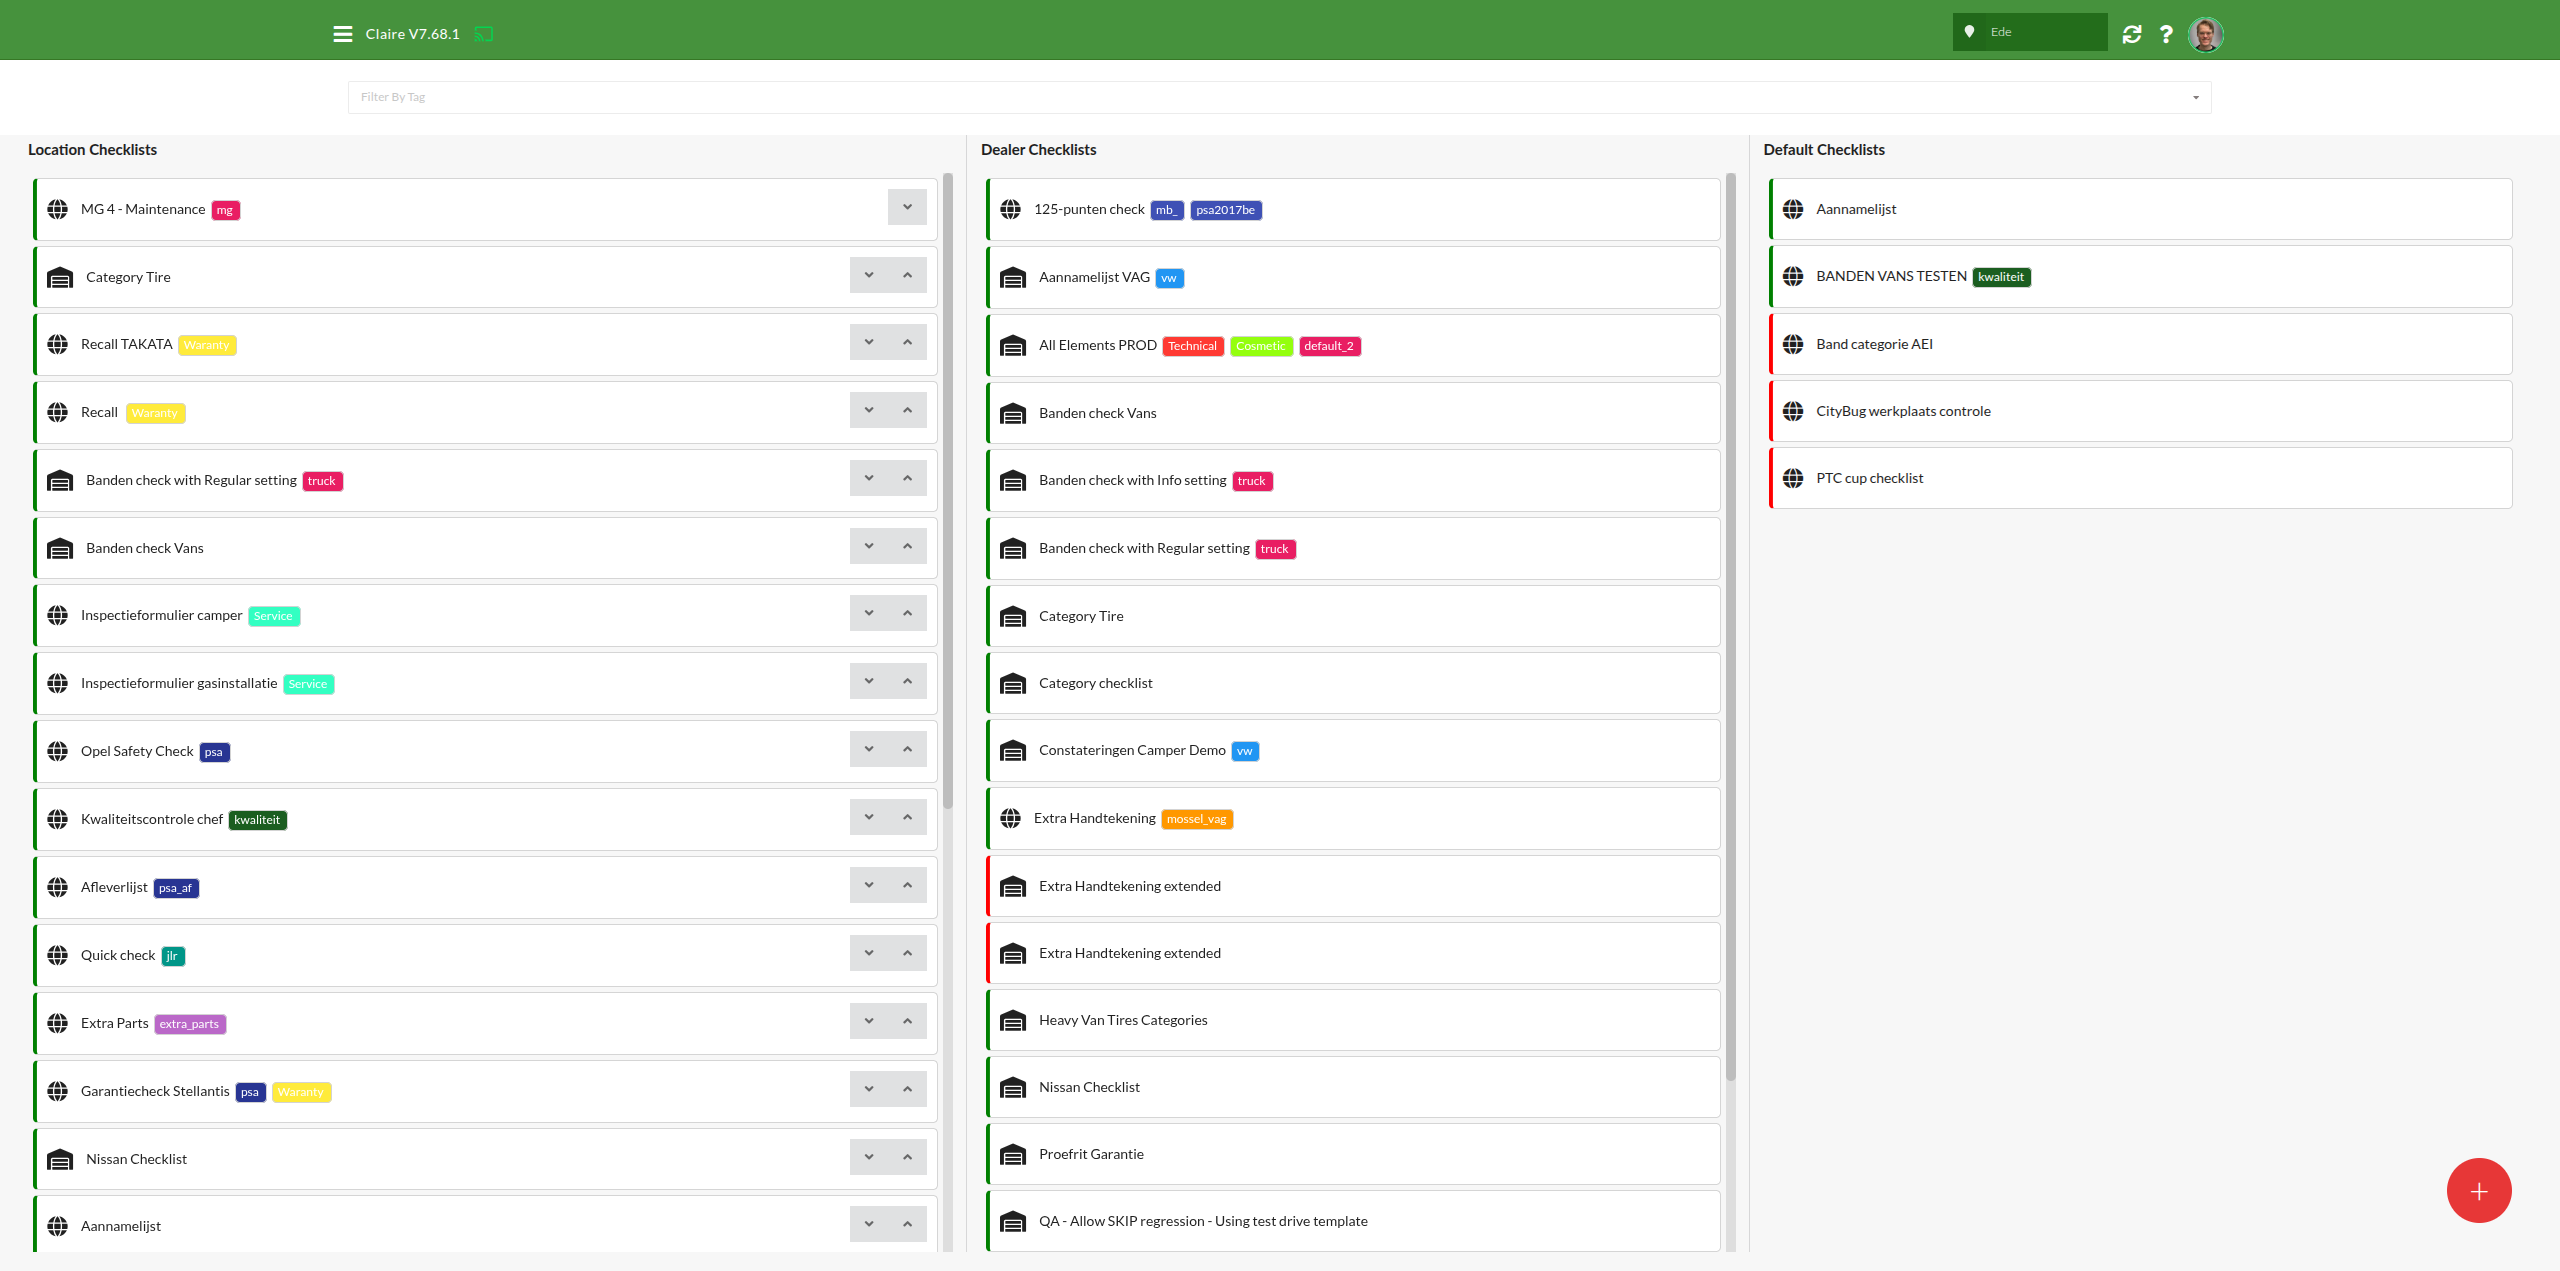Open the Heavy Van Tires Categories checklist

[x=1122, y=1020]
